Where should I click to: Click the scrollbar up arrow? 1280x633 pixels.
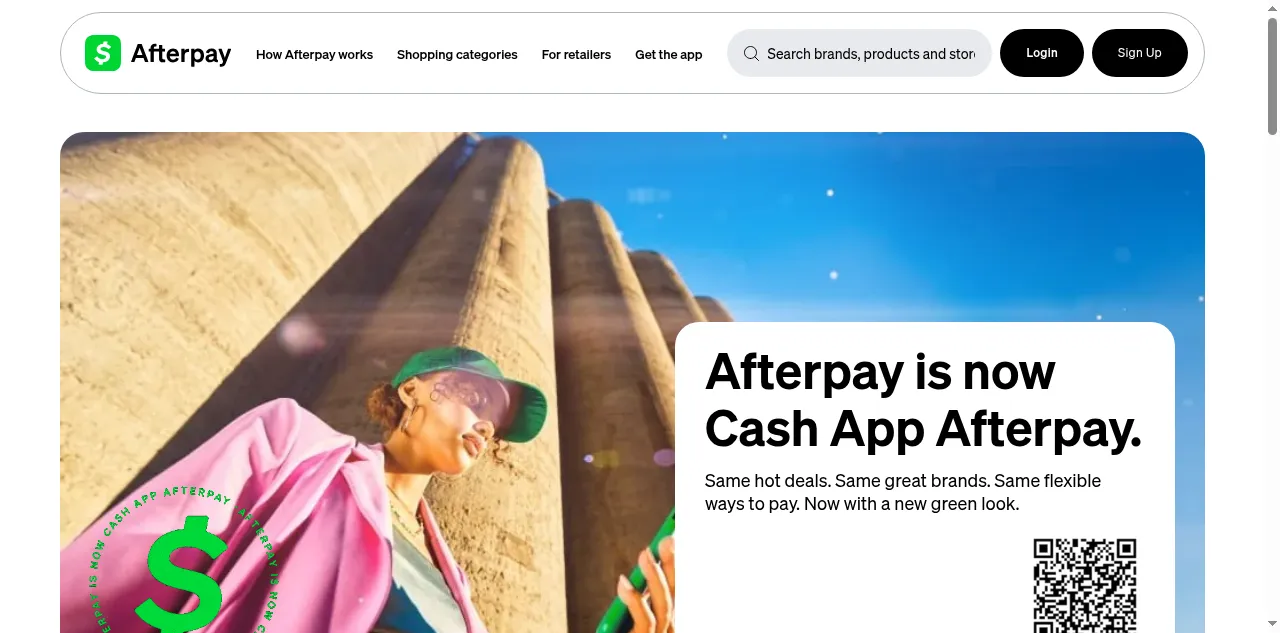[1272, 7]
